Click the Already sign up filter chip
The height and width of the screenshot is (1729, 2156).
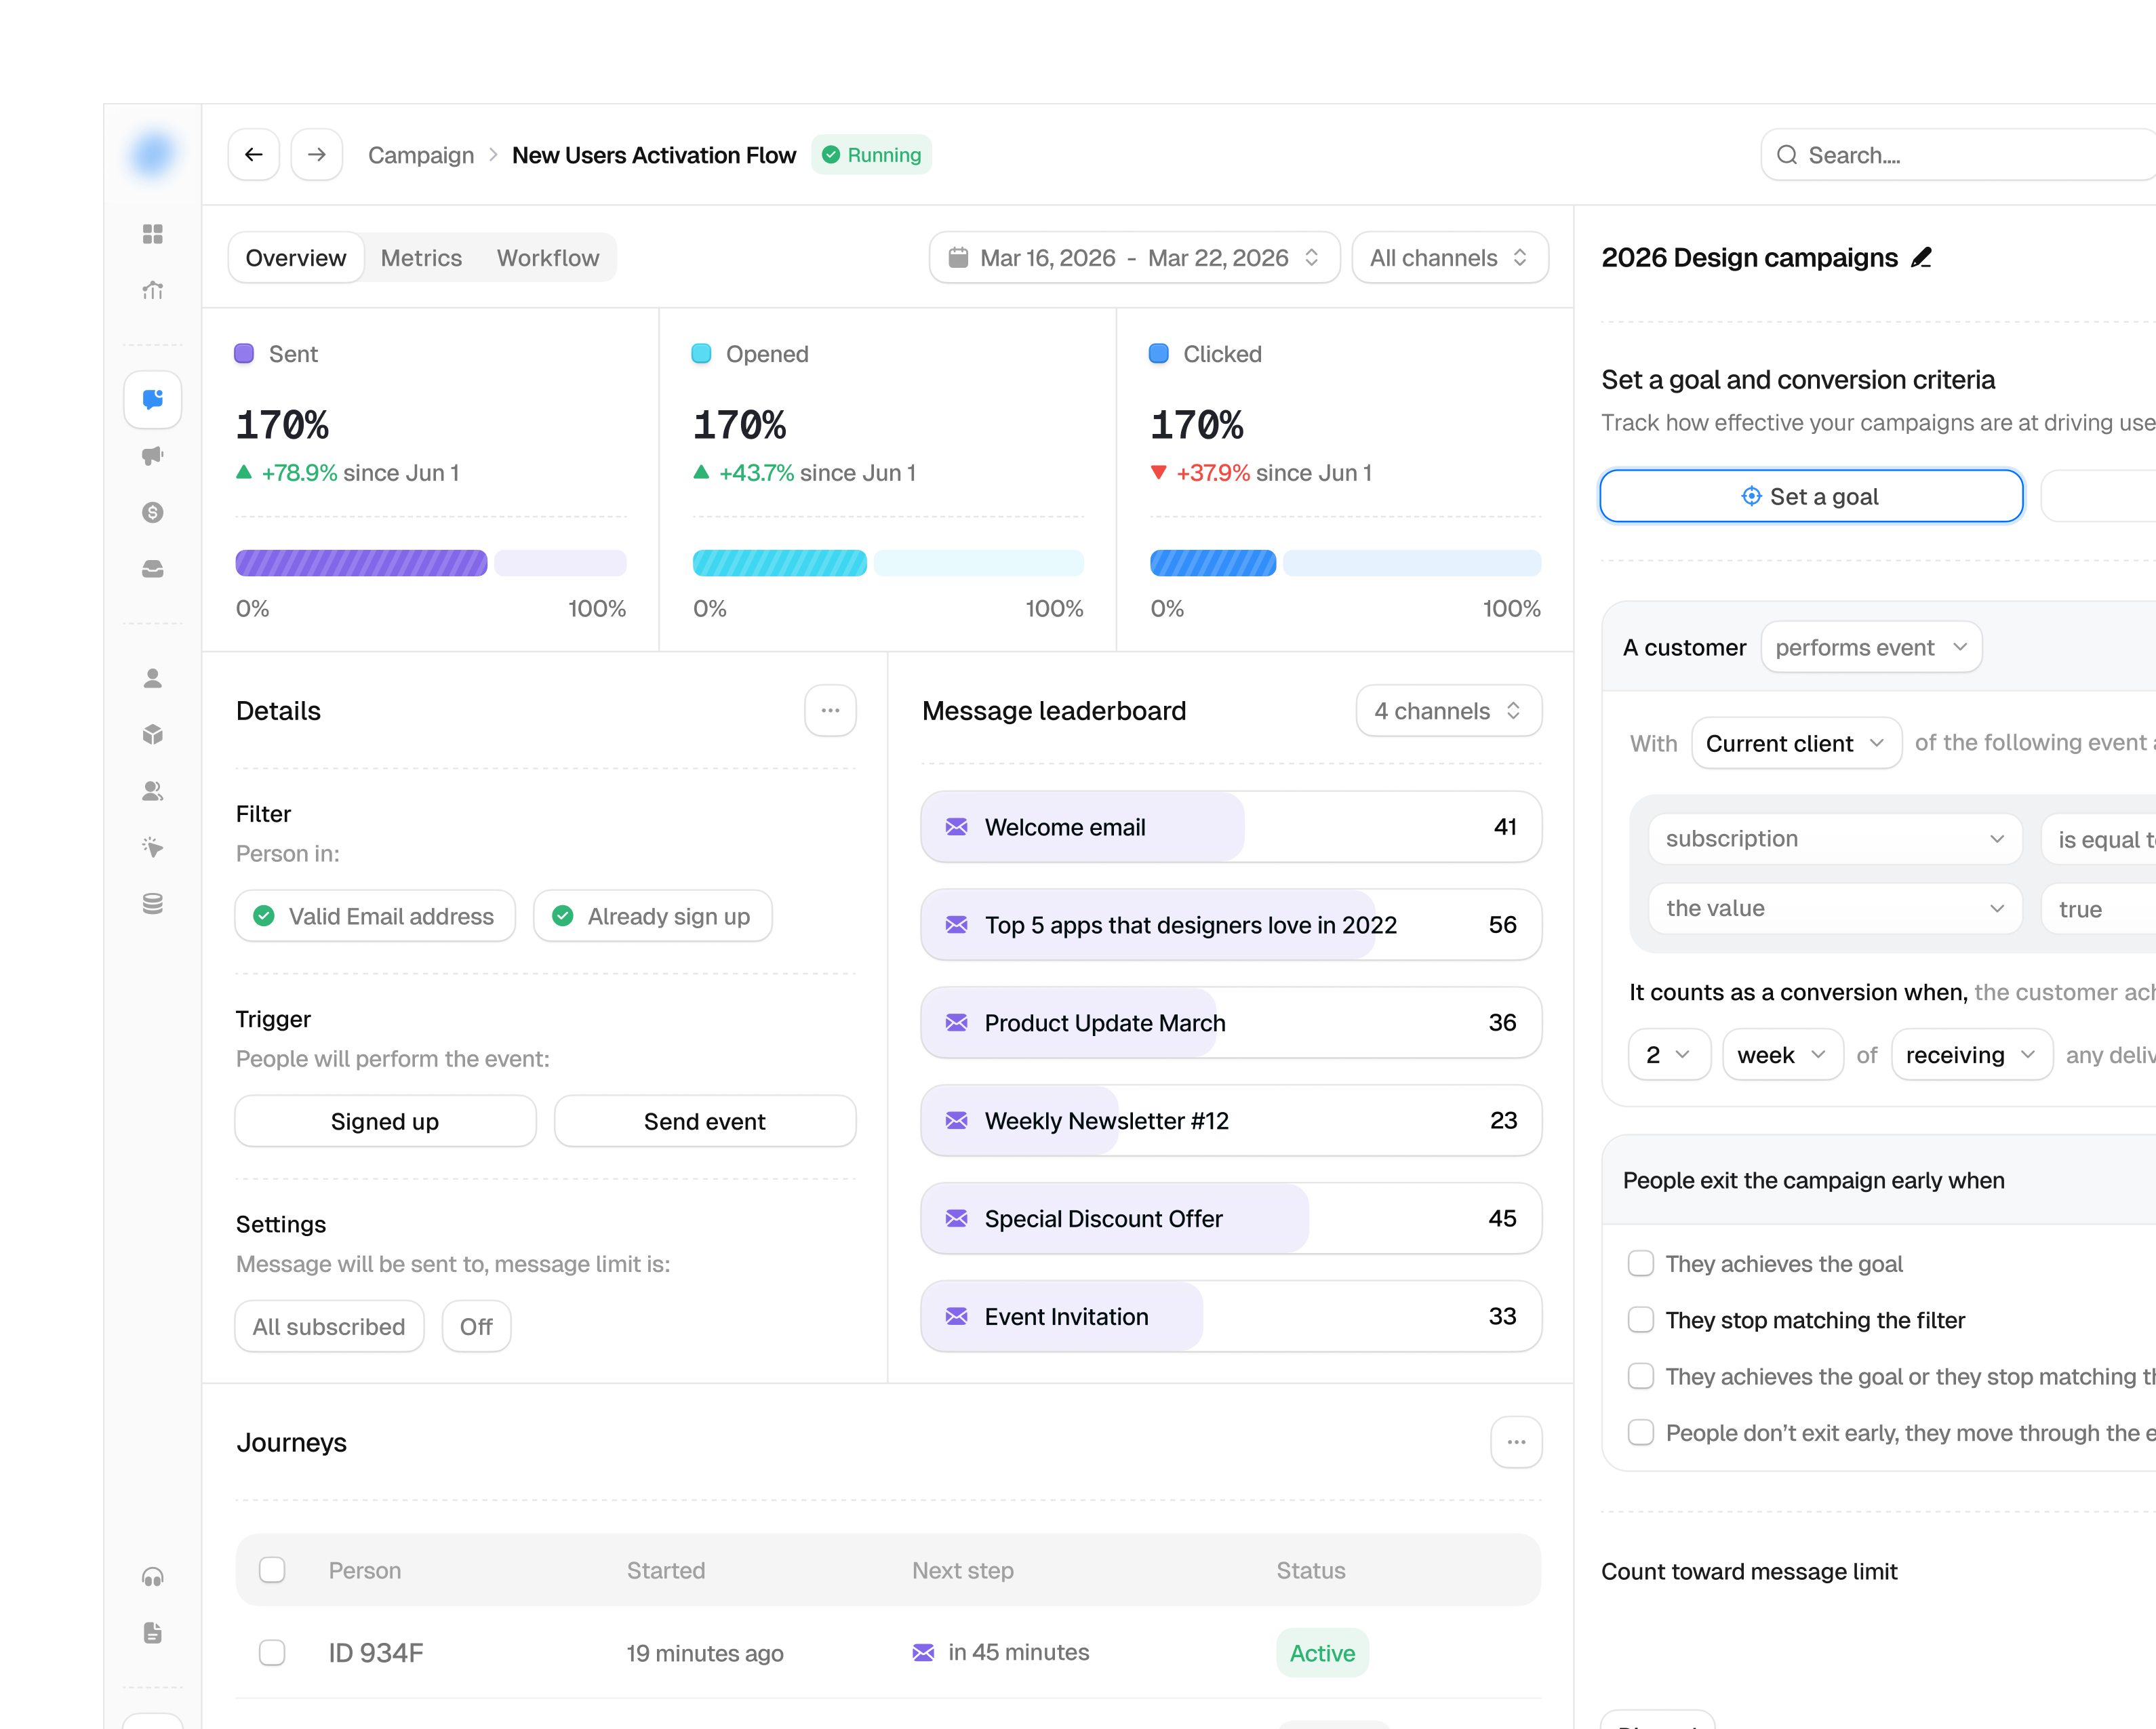(x=653, y=916)
